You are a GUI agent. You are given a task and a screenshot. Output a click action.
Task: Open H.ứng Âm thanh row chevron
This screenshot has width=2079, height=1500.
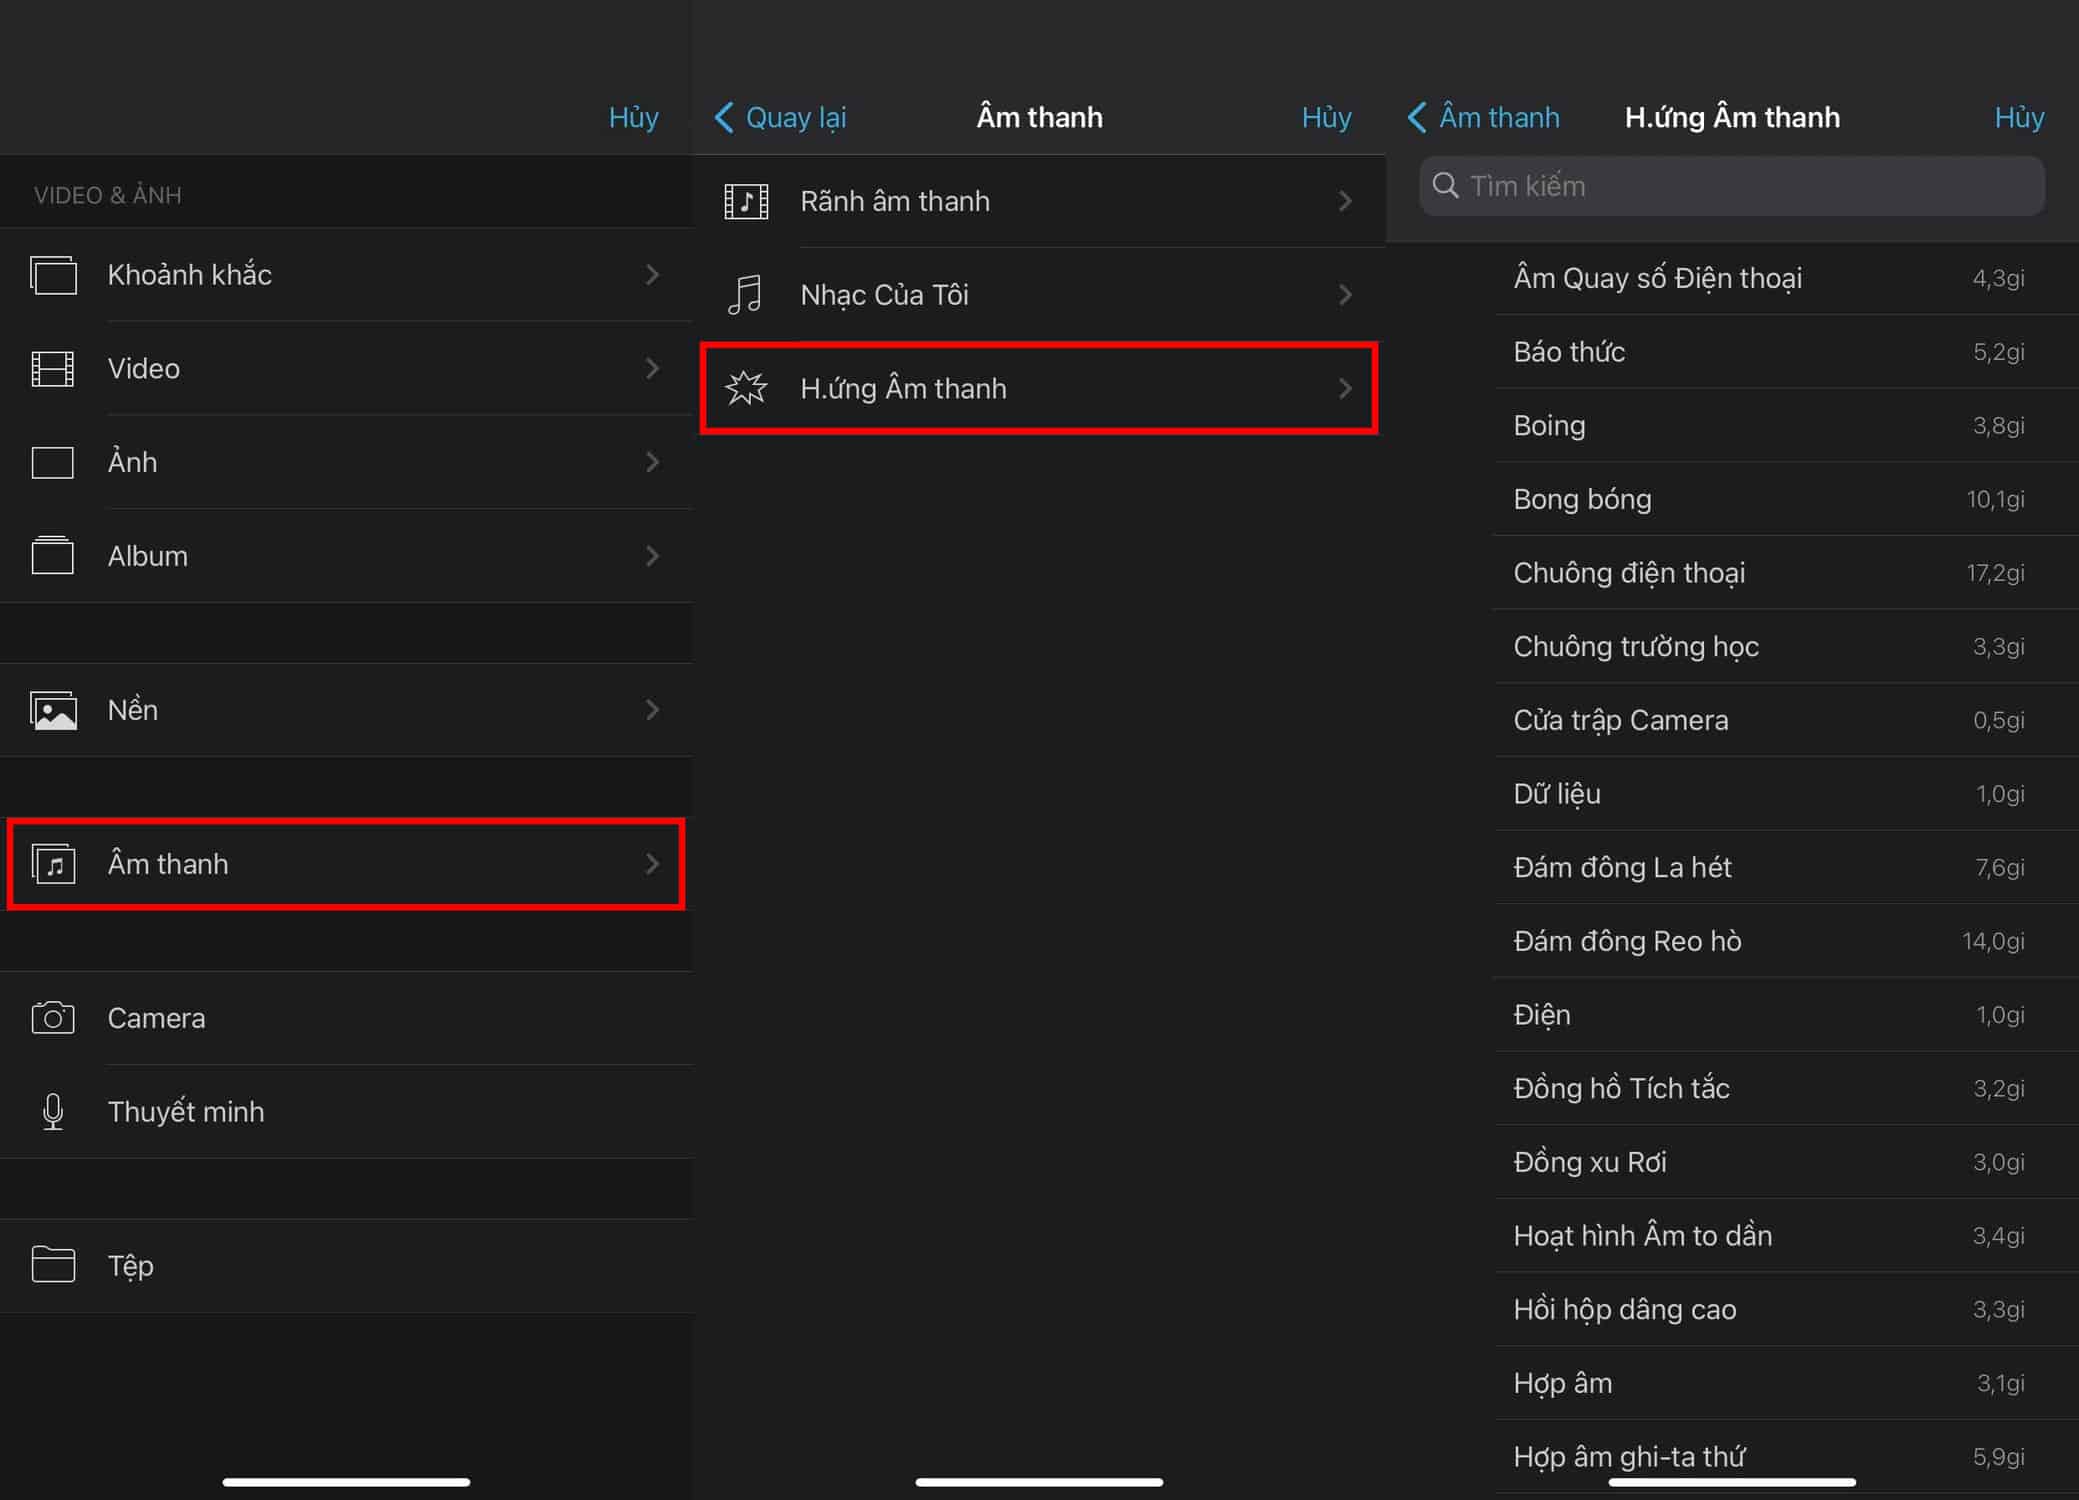(1345, 388)
